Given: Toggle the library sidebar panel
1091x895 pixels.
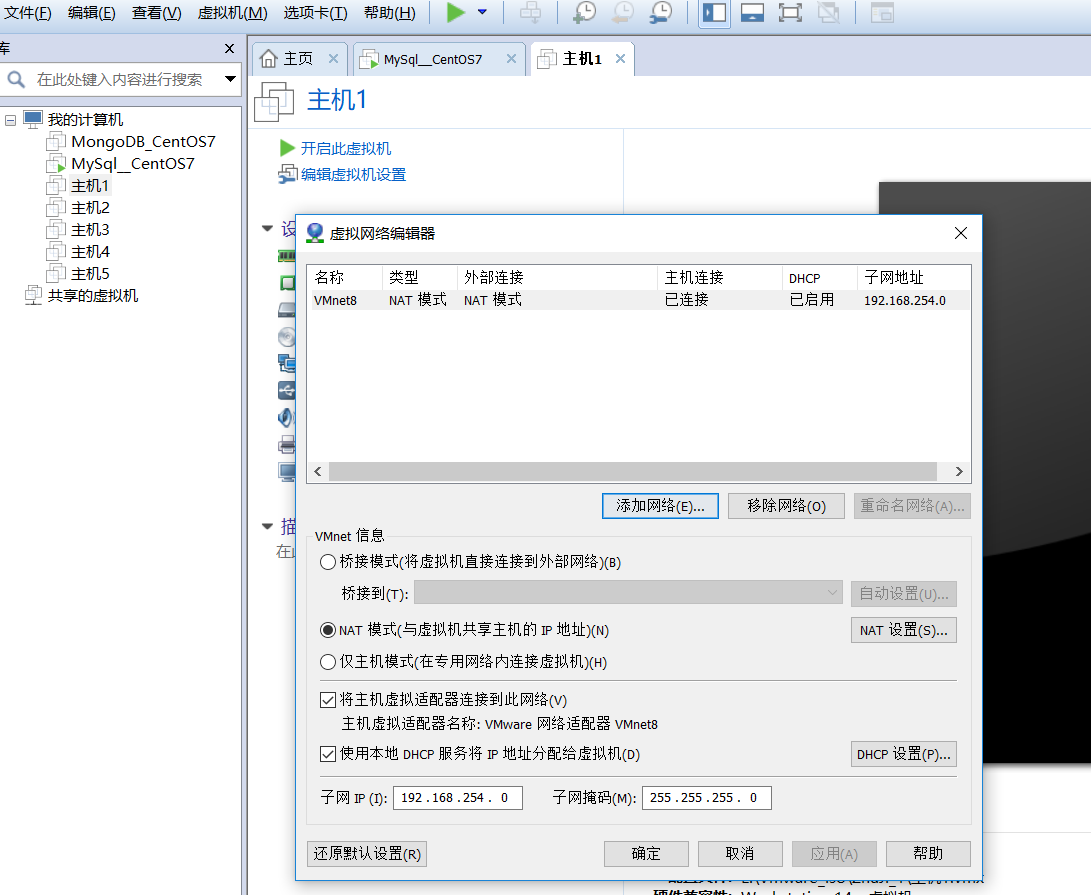Looking at the screenshot, I should (x=714, y=14).
